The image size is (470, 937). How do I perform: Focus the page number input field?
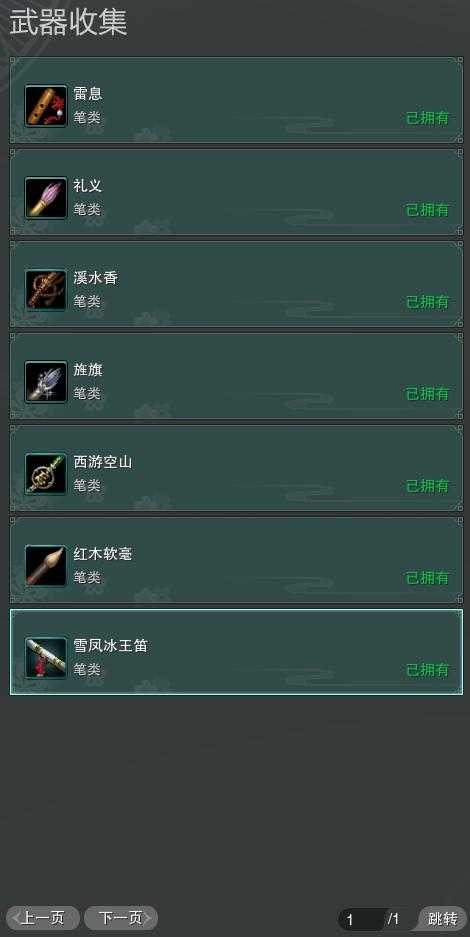pos(362,919)
